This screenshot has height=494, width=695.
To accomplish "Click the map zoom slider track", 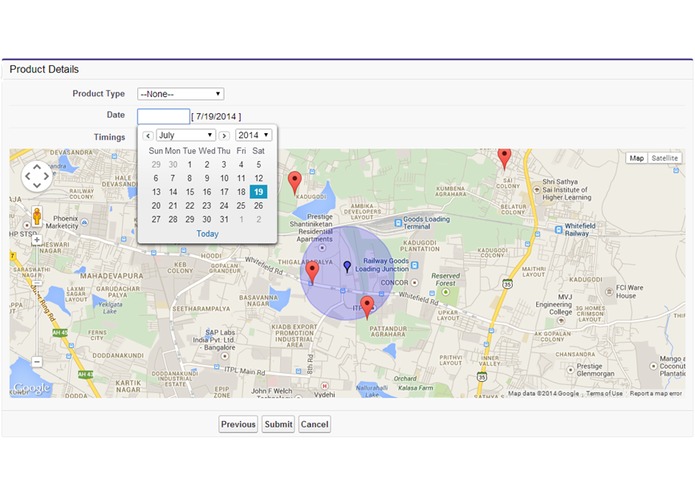I will tap(37, 301).
